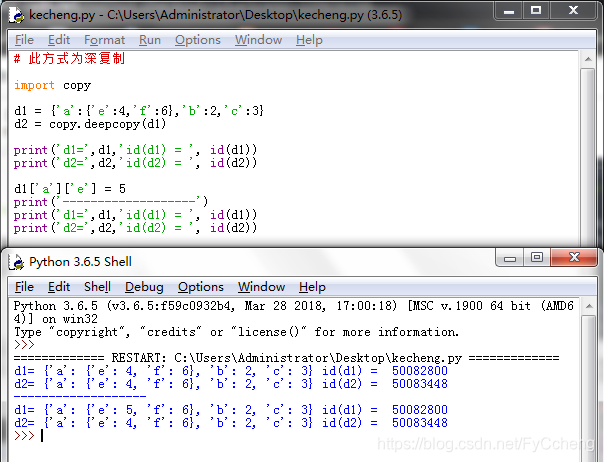Maximize the kecheng.py editor window
The height and width of the screenshot is (462, 604).
536,10
